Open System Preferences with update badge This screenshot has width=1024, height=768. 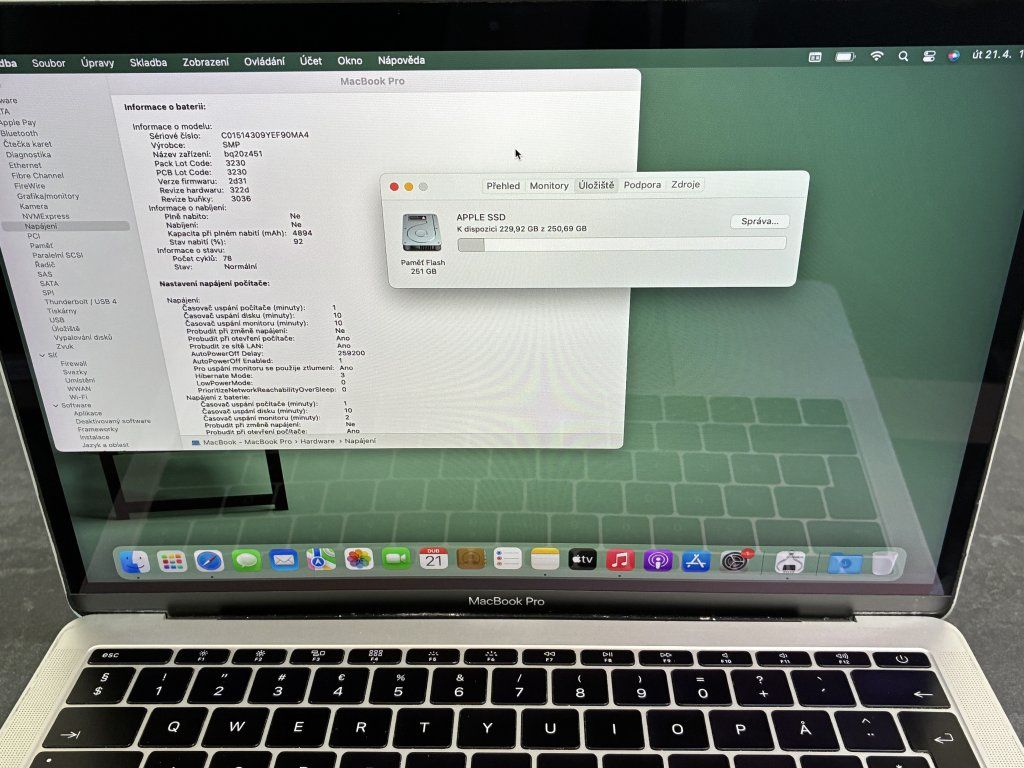[x=735, y=561]
